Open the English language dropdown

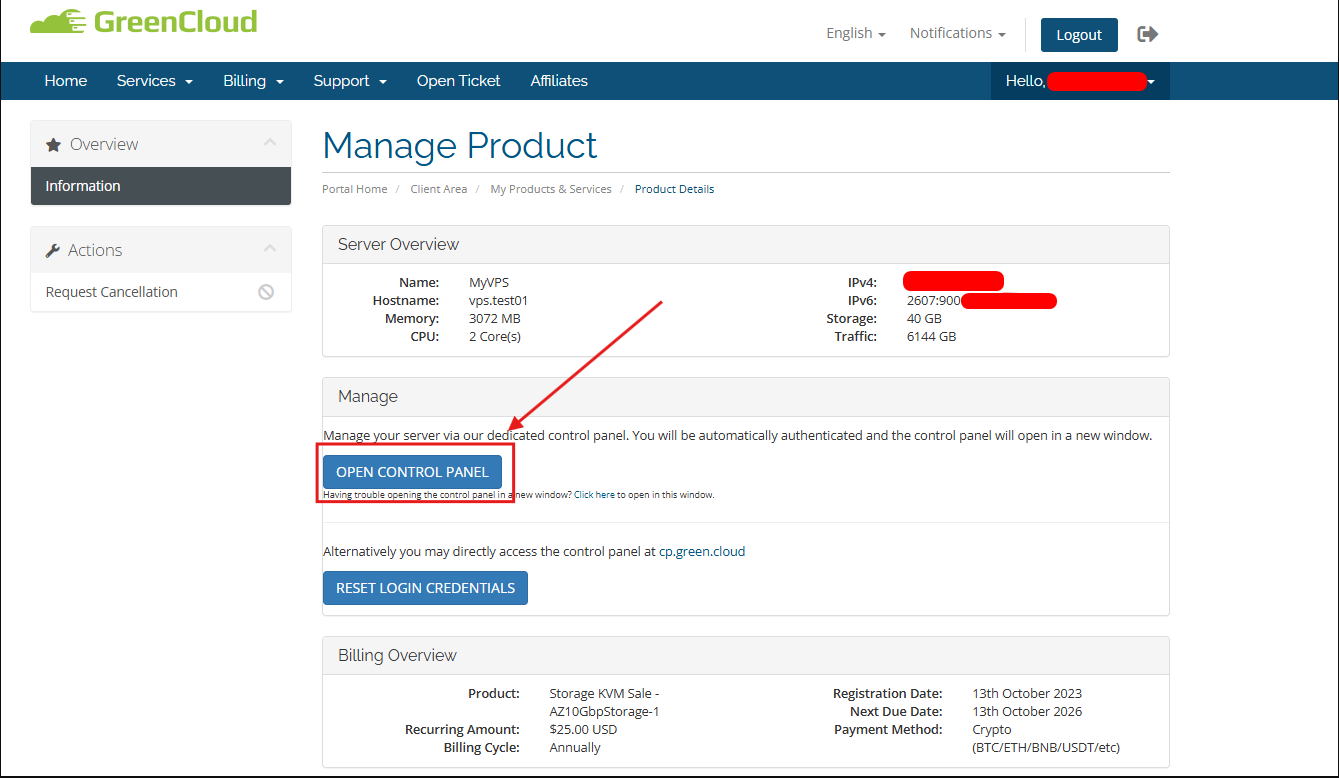coord(856,33)
